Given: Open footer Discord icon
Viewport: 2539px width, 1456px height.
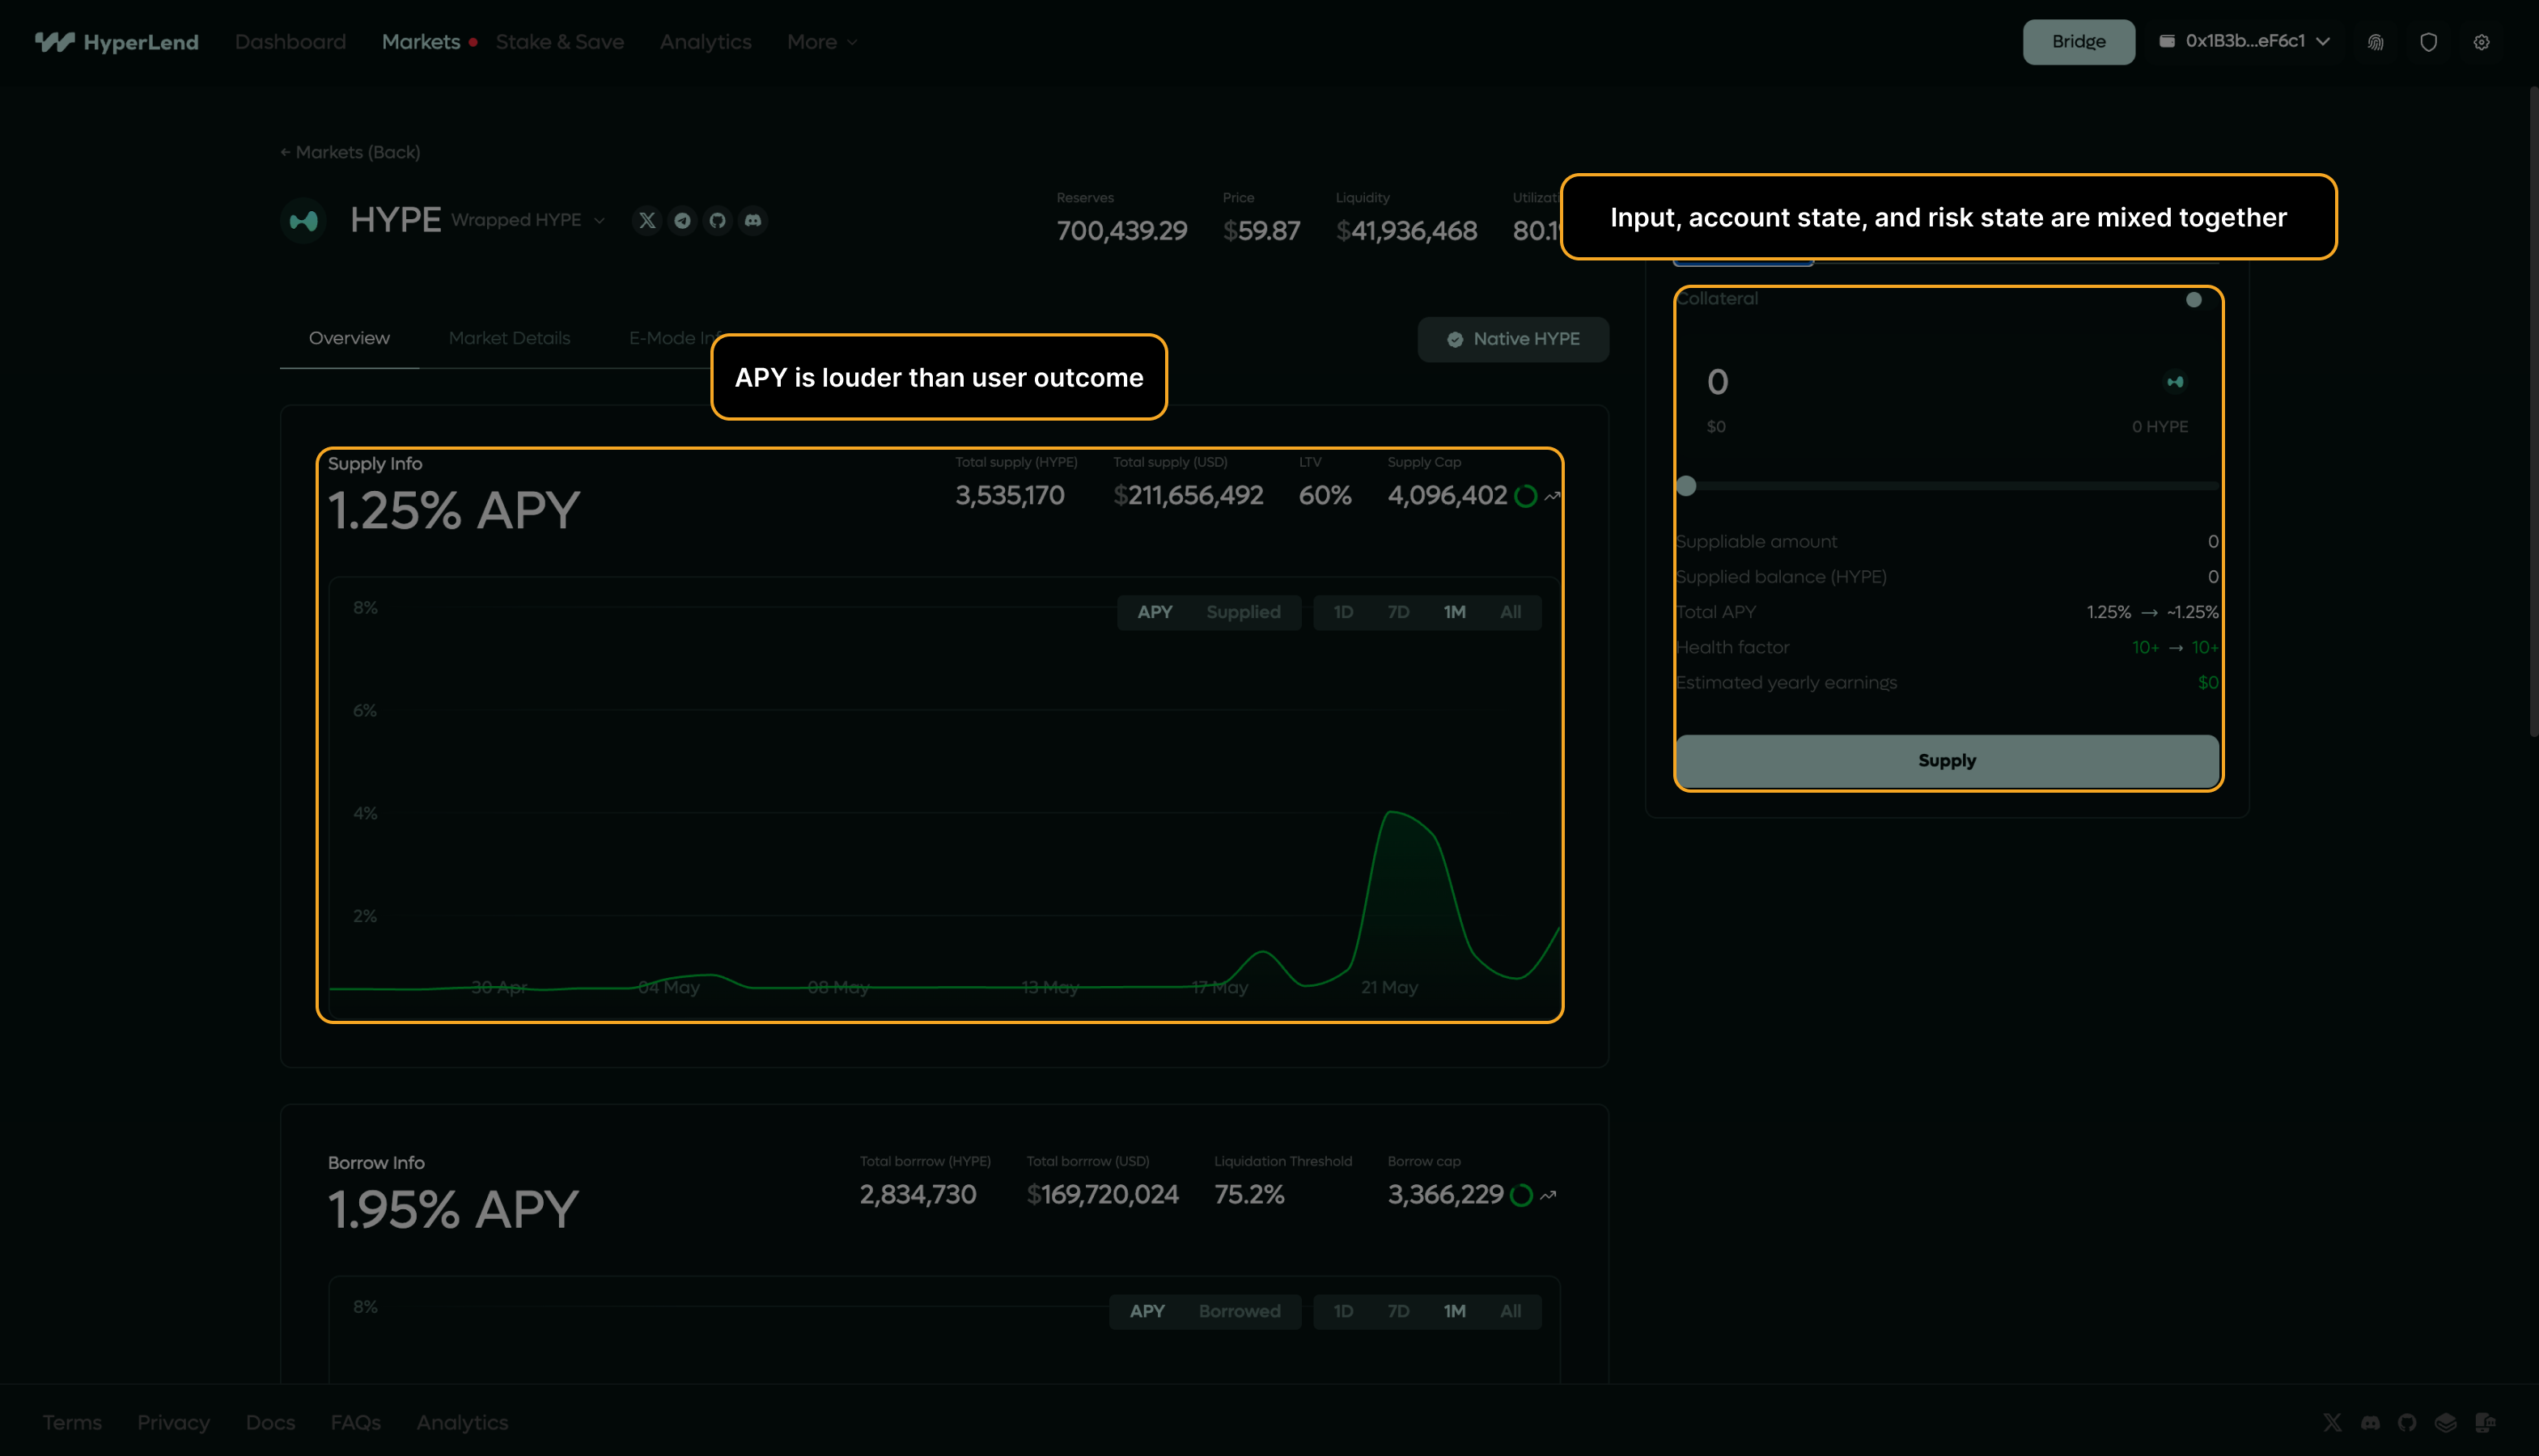Looking at the screenshot, I should 2371,1422.
